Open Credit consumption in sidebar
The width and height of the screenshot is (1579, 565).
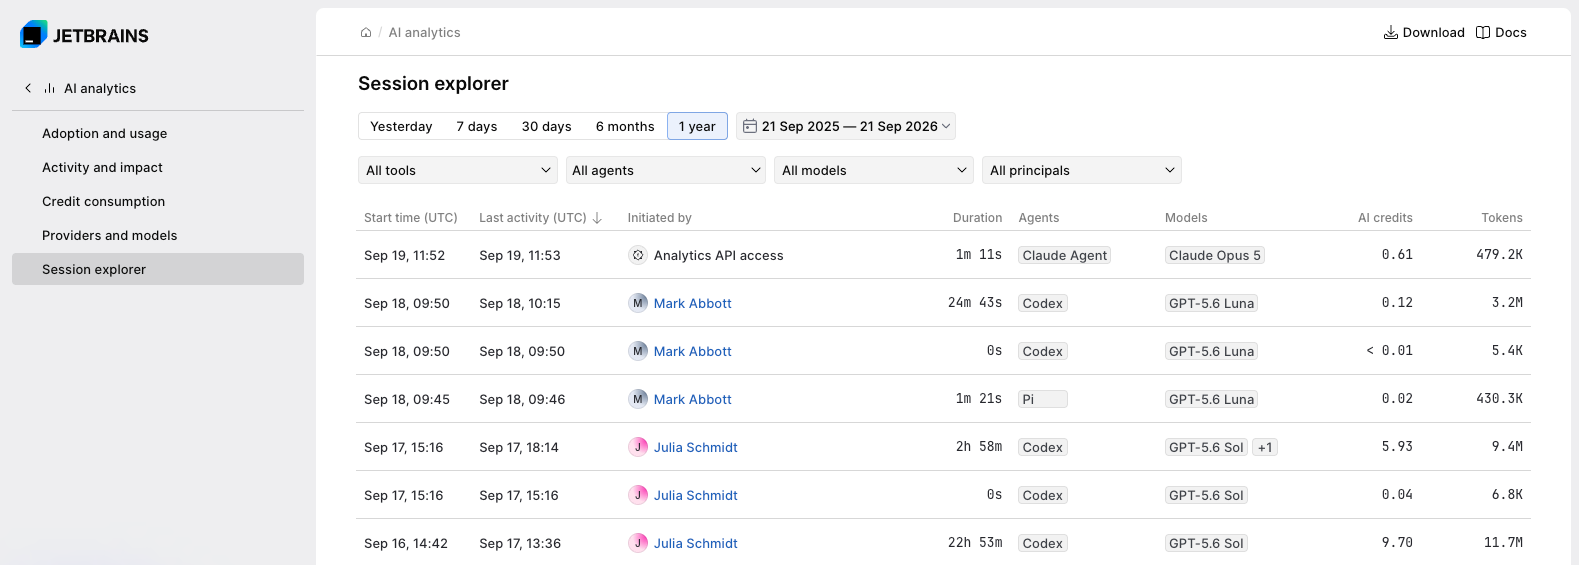point(158,201)
